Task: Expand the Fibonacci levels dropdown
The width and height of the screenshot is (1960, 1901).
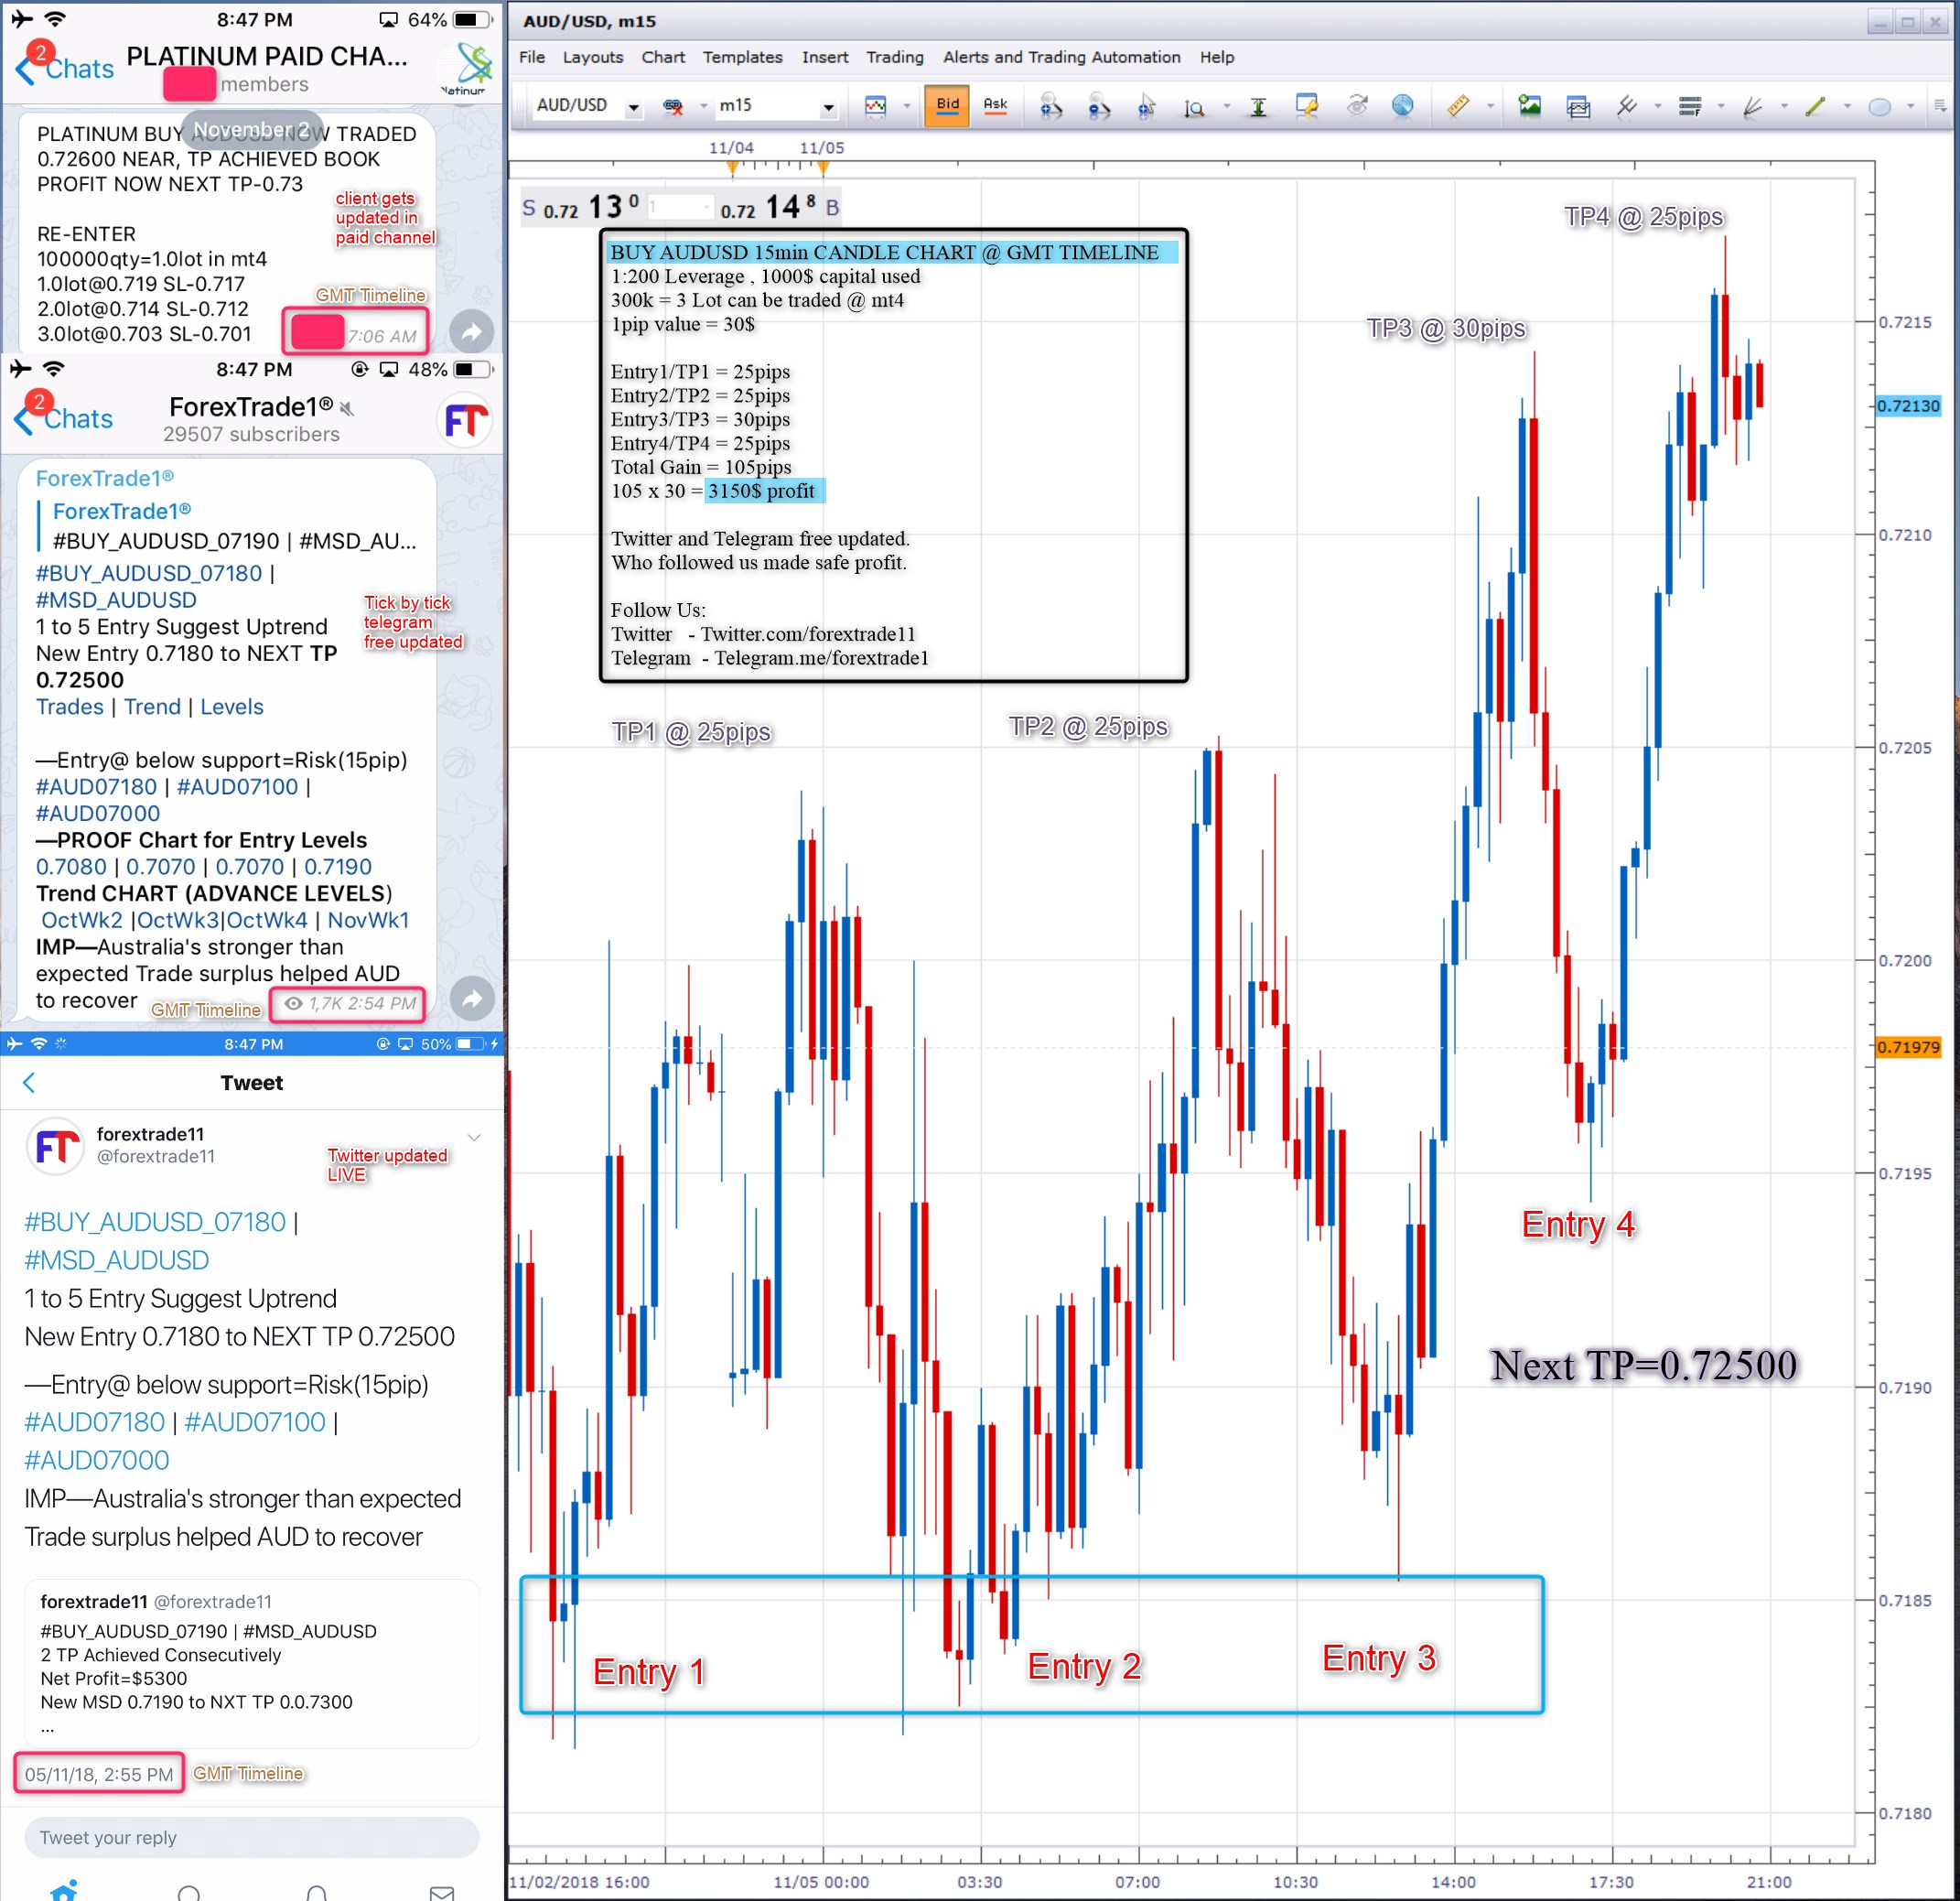Action: pos(1720,106)
